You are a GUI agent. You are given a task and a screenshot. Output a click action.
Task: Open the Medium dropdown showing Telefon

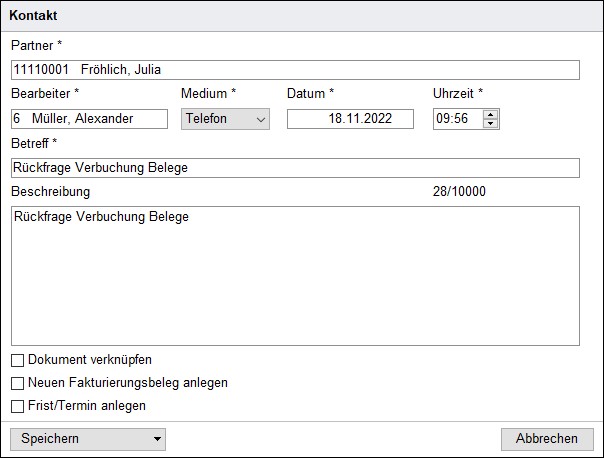pyautogui.click(x=225, y=119)
